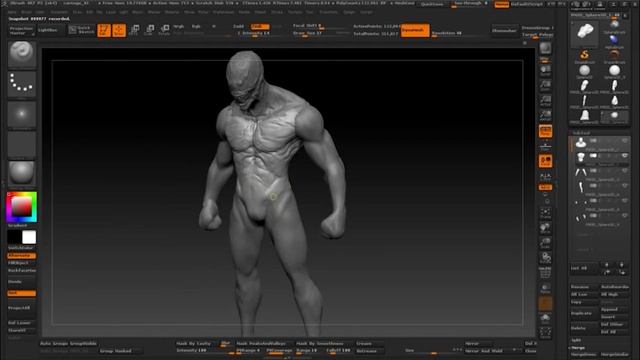The image size is (640, 360).
Task: Activate Draw mode button in toolbar
Action: (119, 30)
